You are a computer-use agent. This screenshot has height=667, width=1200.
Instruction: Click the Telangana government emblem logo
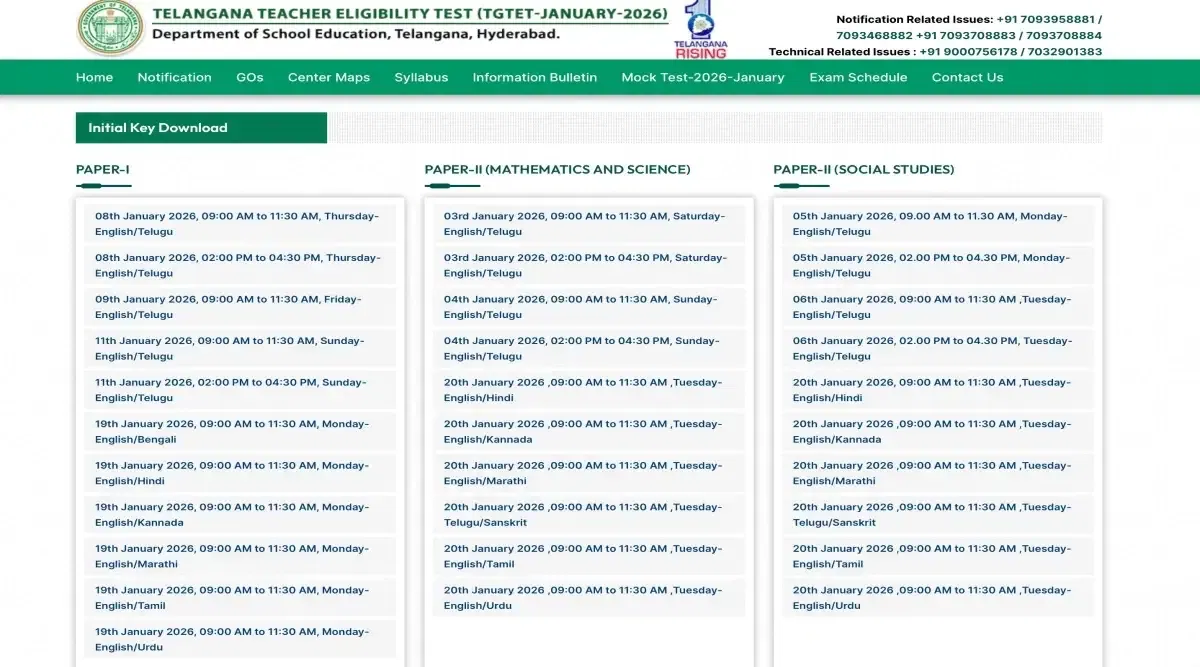coord(109,28)
